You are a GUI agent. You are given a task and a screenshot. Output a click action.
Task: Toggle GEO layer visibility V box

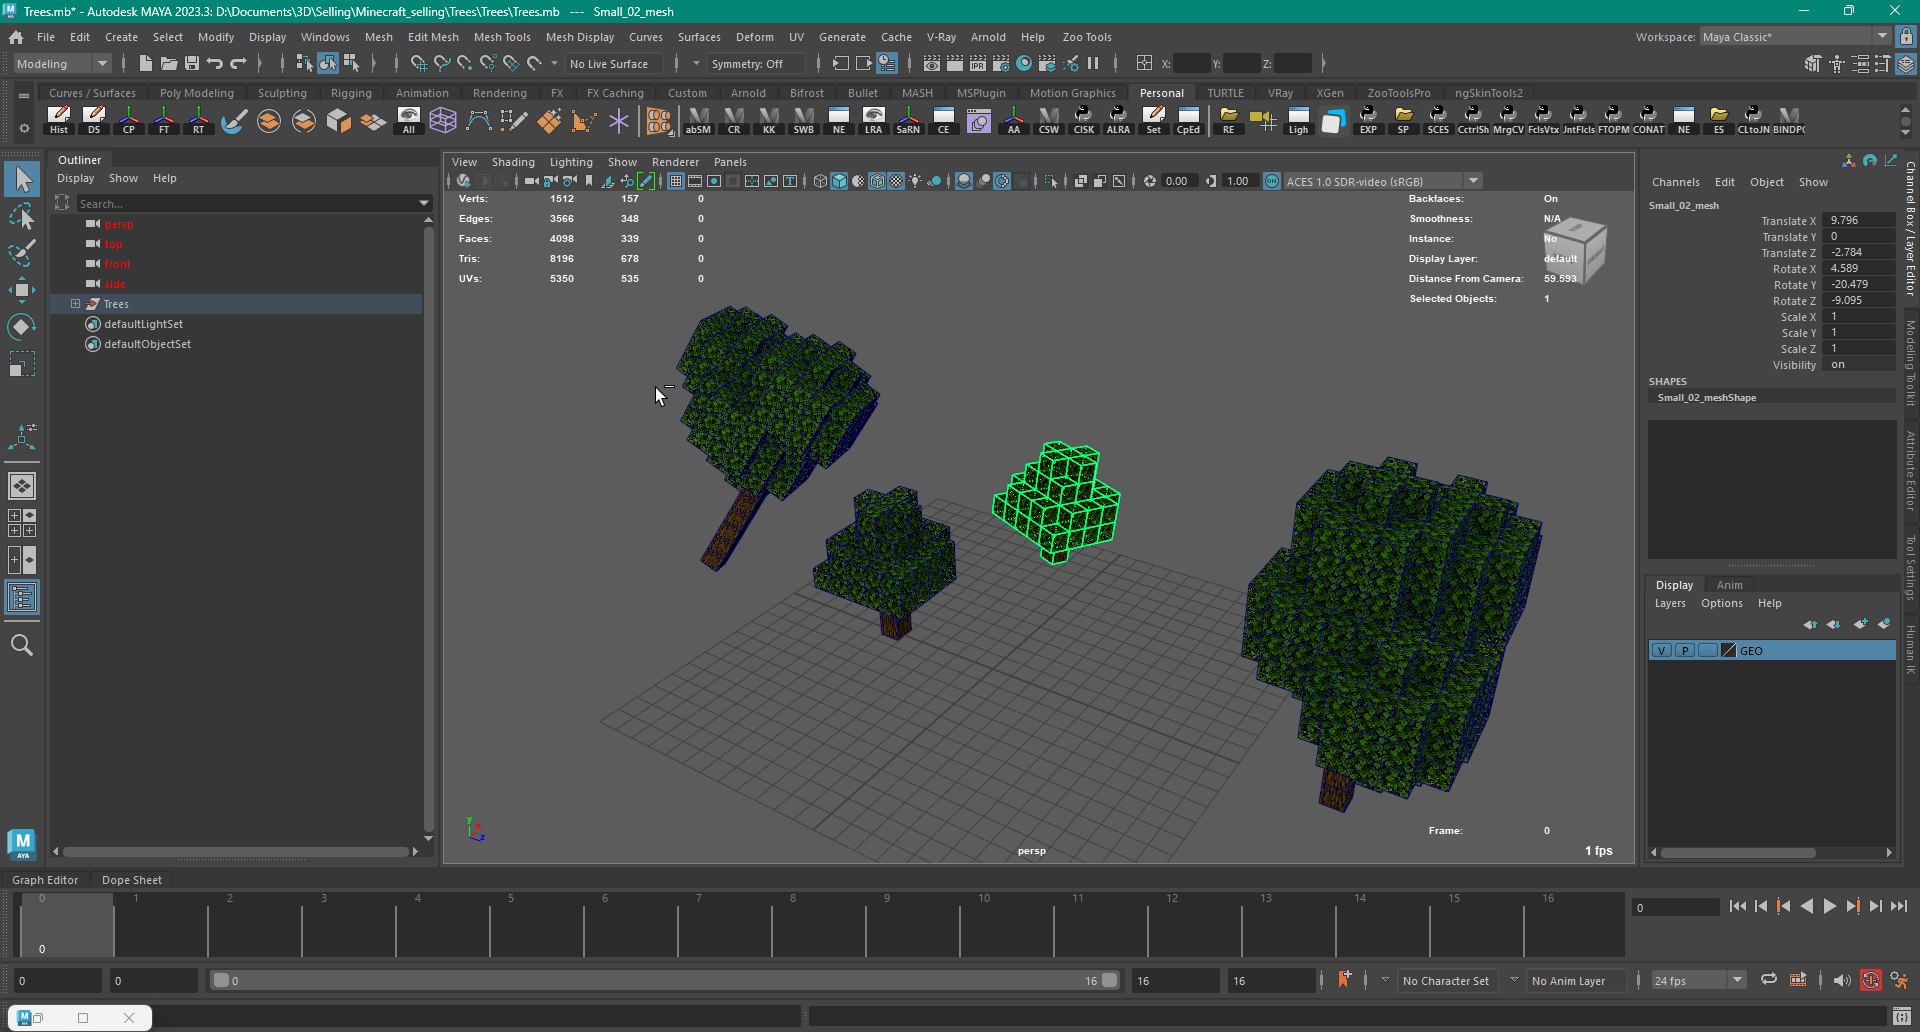1661,650
